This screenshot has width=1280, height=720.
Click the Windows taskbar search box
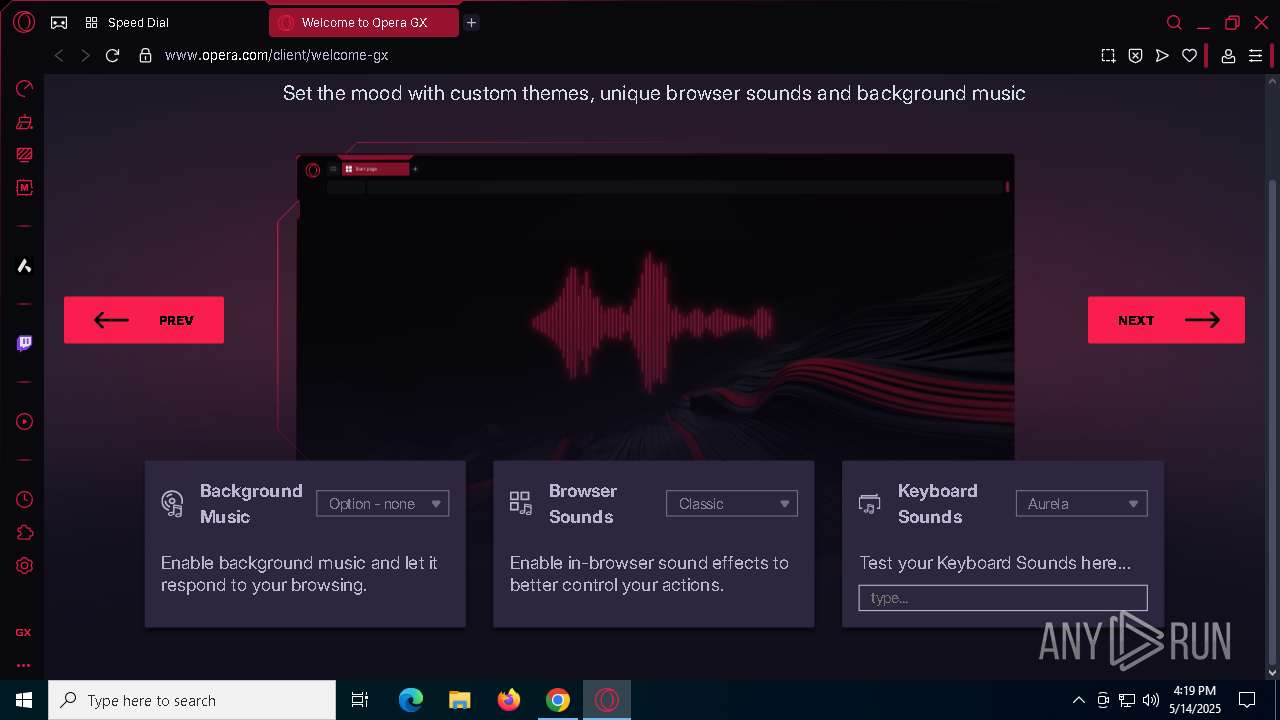point(192,700)
